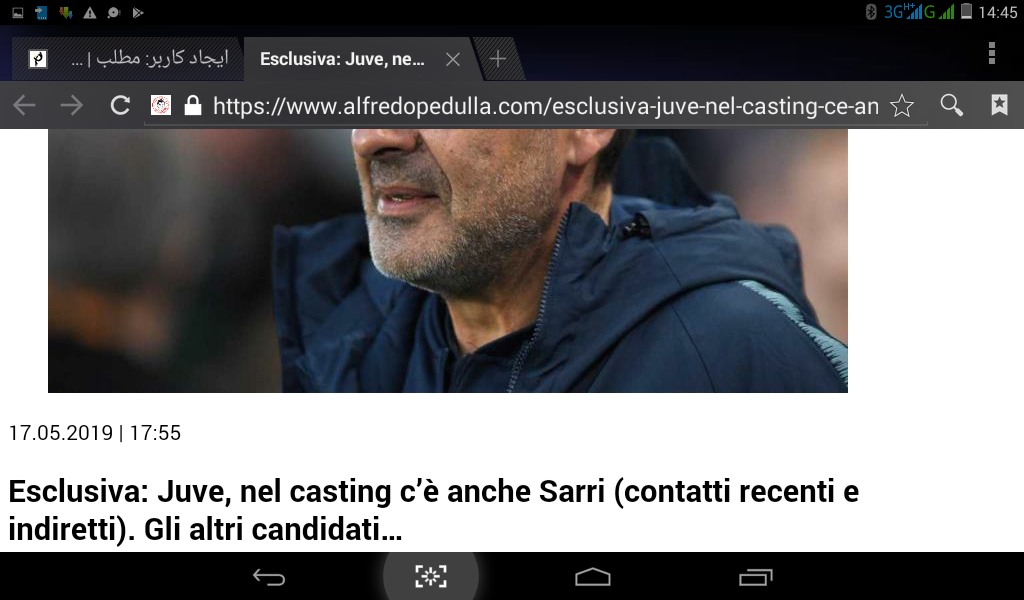The width and height of the screenshot is (1024, 600).
Task: Open Android recent apps button
Action: click(x=756, y=577)
